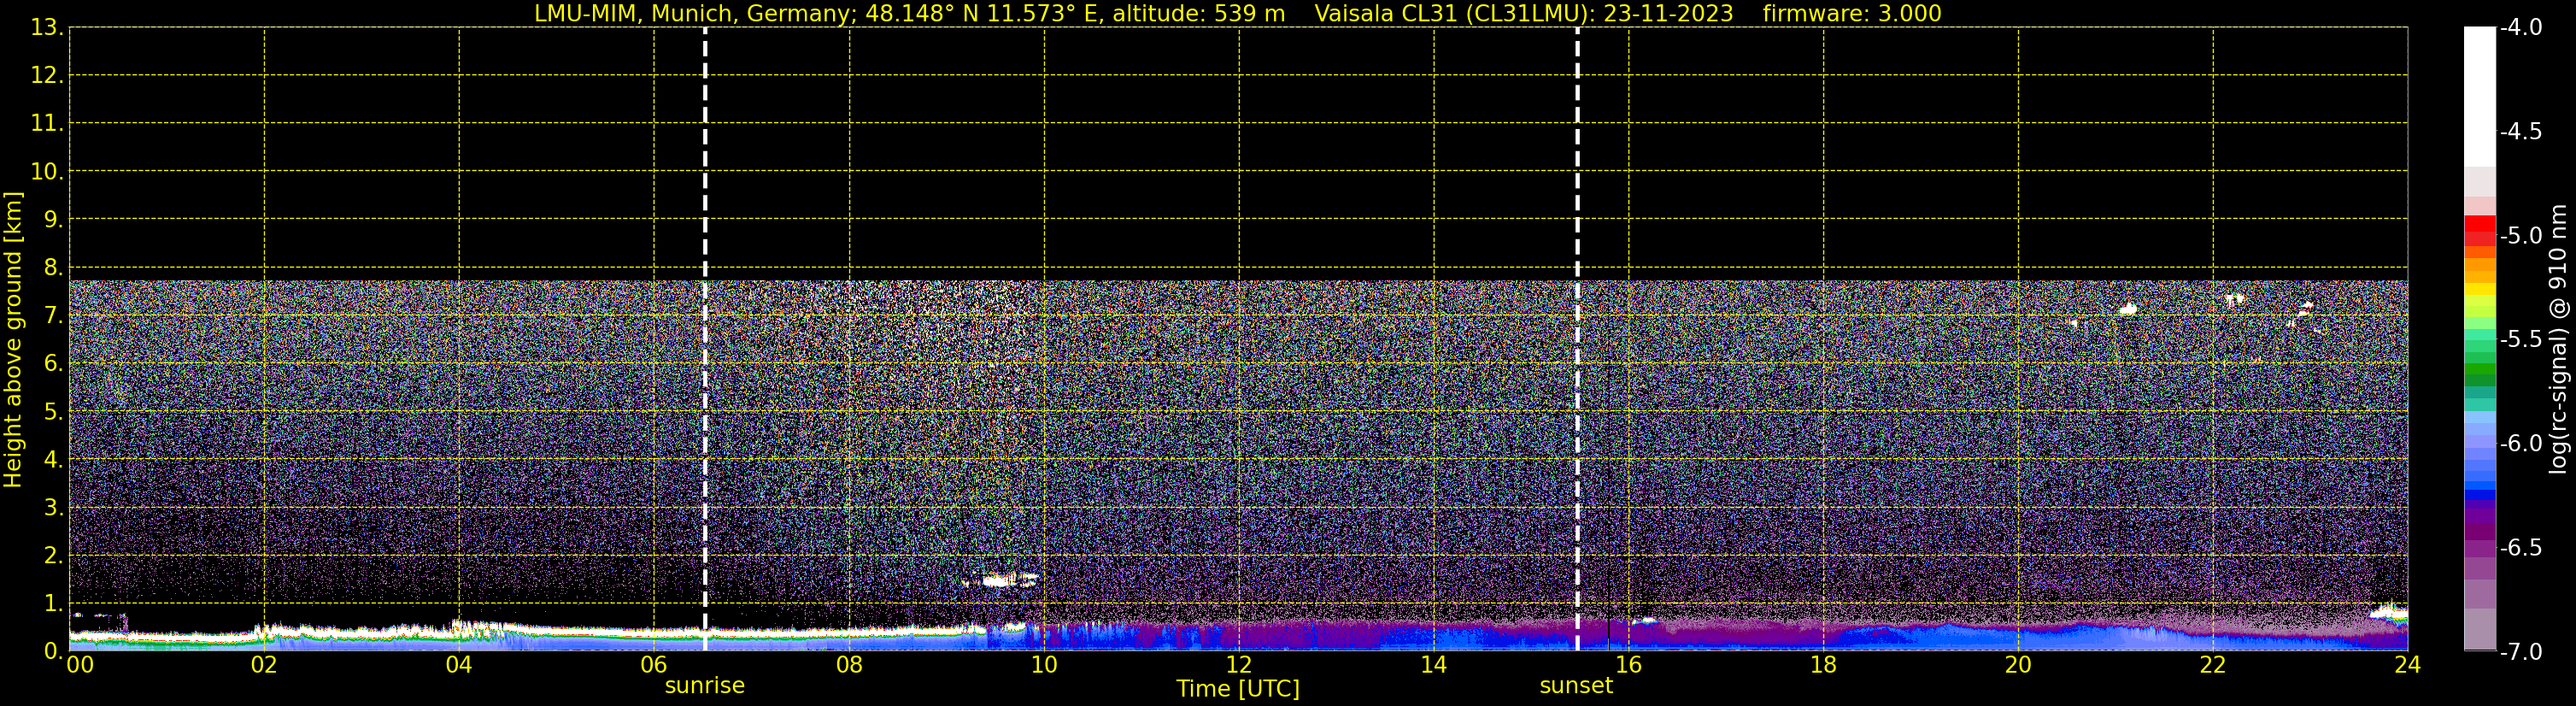
Task: Click the white cloud patch near 24 UTC below 1 km
Action: point(2391,613)
